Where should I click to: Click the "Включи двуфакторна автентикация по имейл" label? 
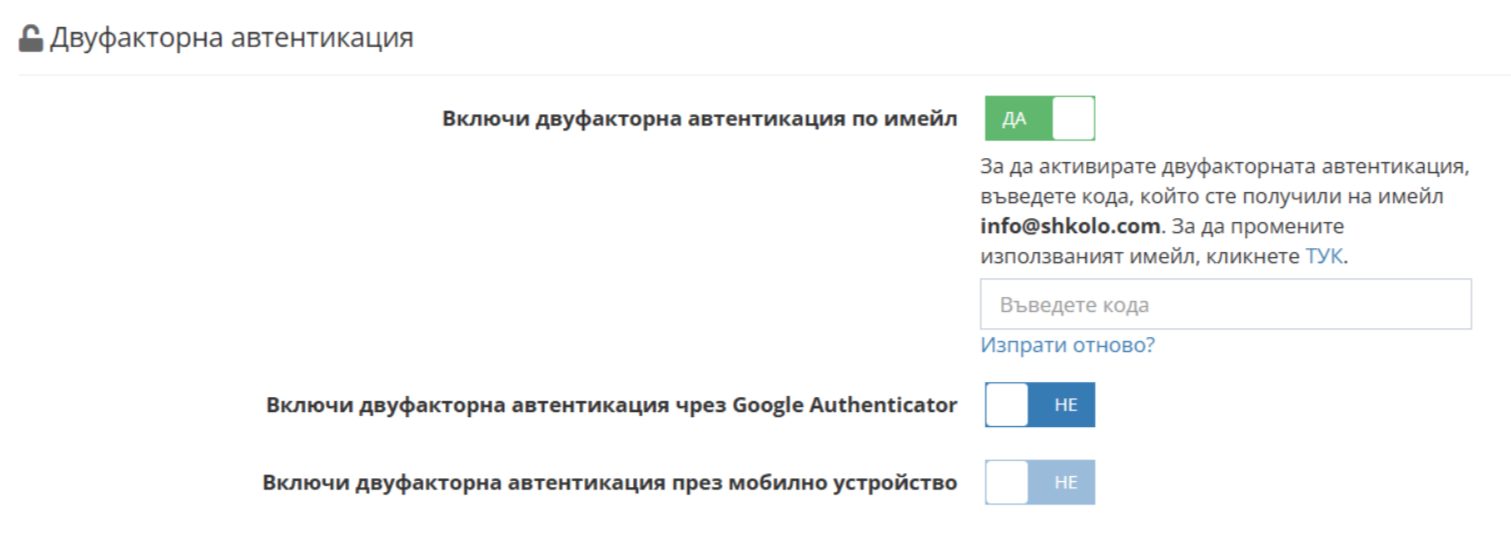point(699,119)
